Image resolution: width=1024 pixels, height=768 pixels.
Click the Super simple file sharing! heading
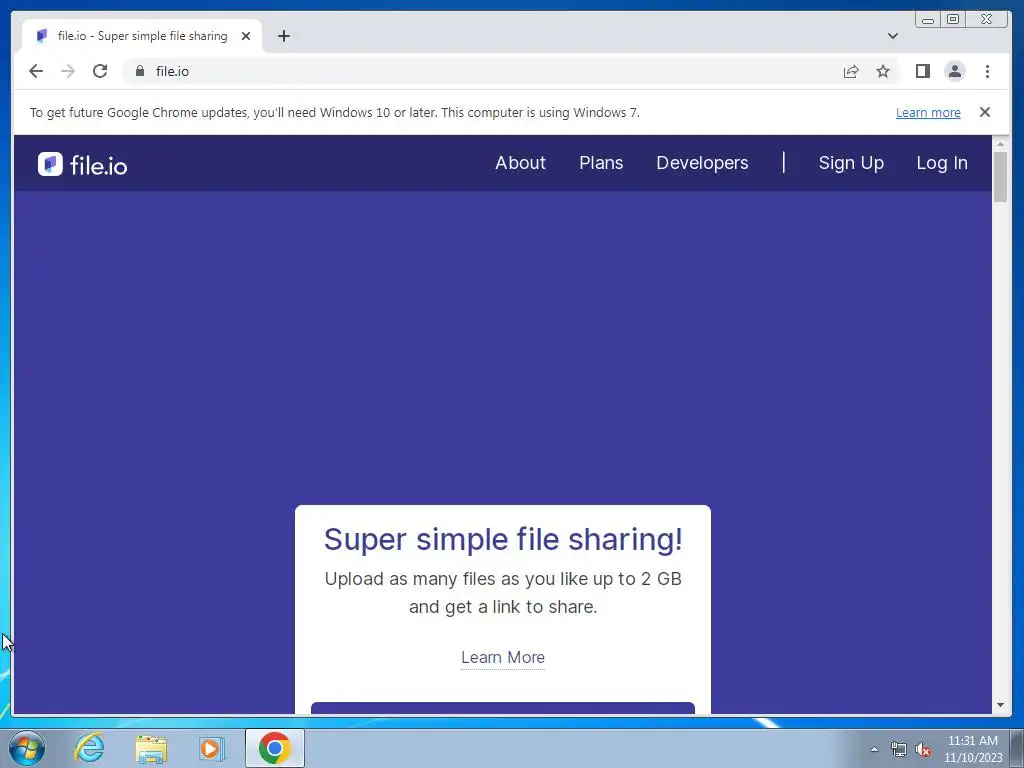[x=503, y=539]
